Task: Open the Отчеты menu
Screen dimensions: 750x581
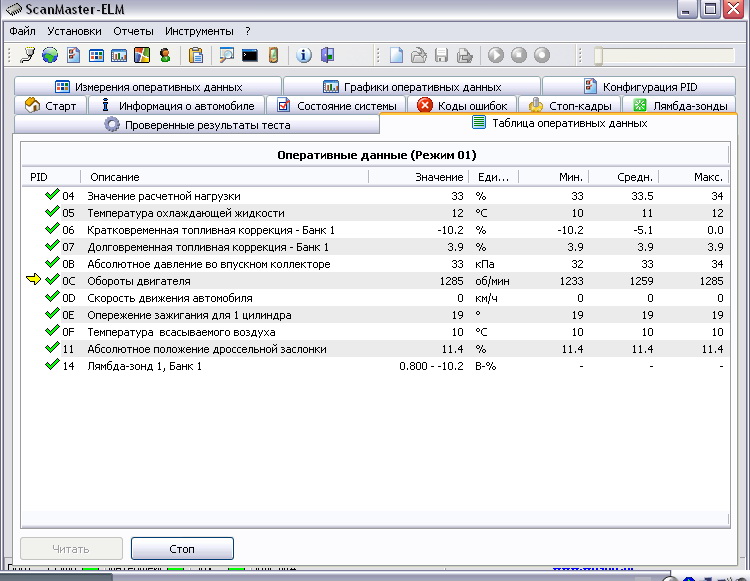Action: click(x=133, y=31)
